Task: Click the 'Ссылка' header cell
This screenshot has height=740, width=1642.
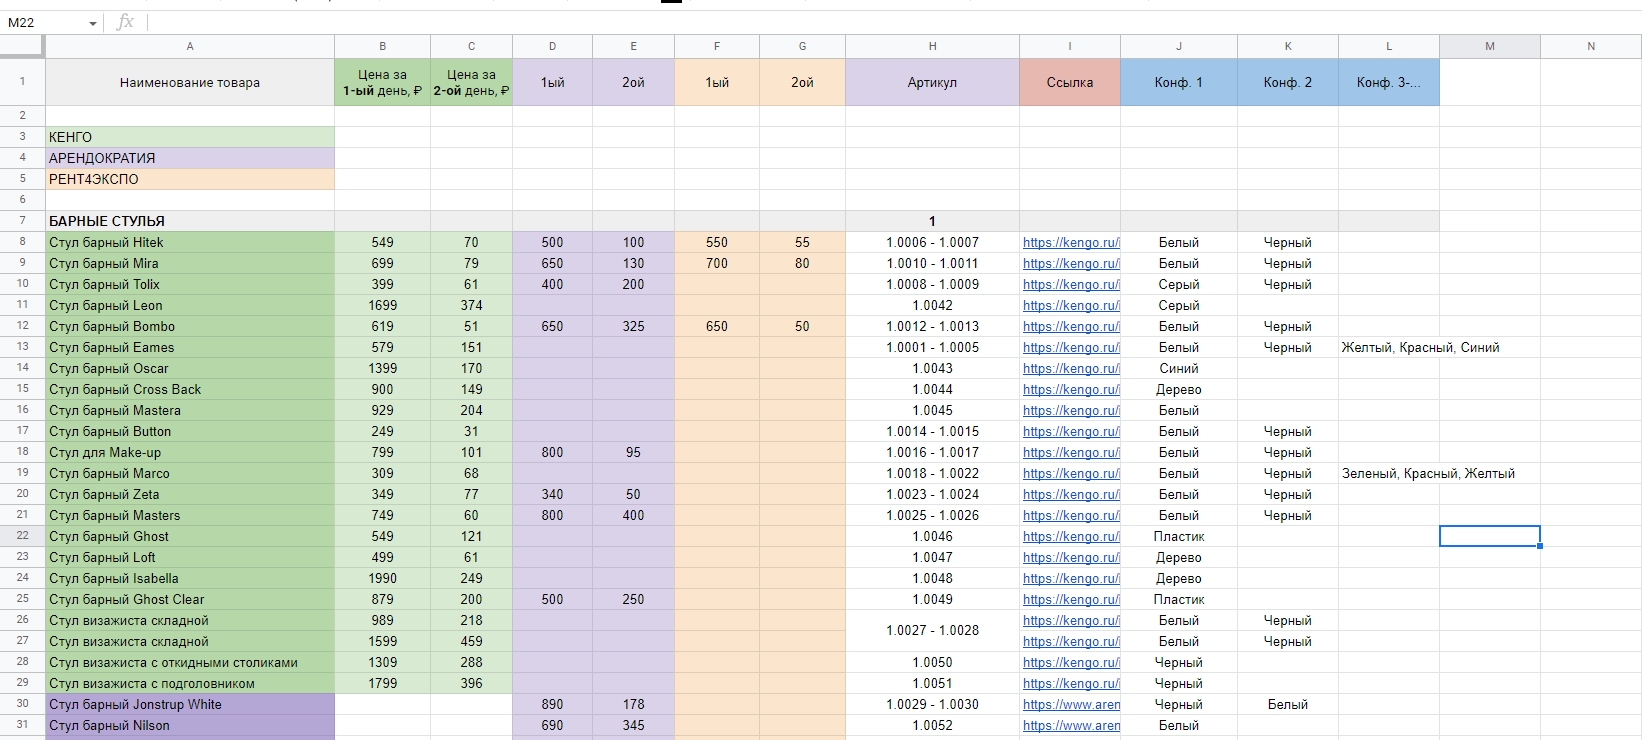Action: (x=1069, y=82)
